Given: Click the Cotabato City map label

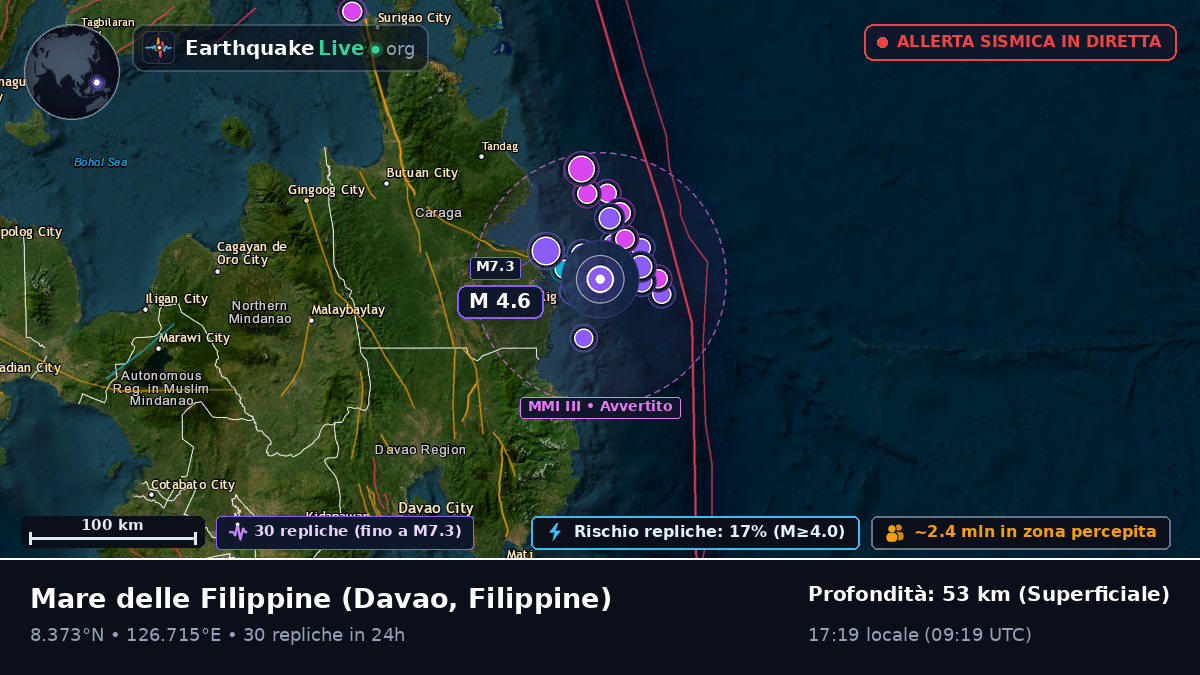Looking at the screenshot, I should pyautogui.click(x=193, y=485).
